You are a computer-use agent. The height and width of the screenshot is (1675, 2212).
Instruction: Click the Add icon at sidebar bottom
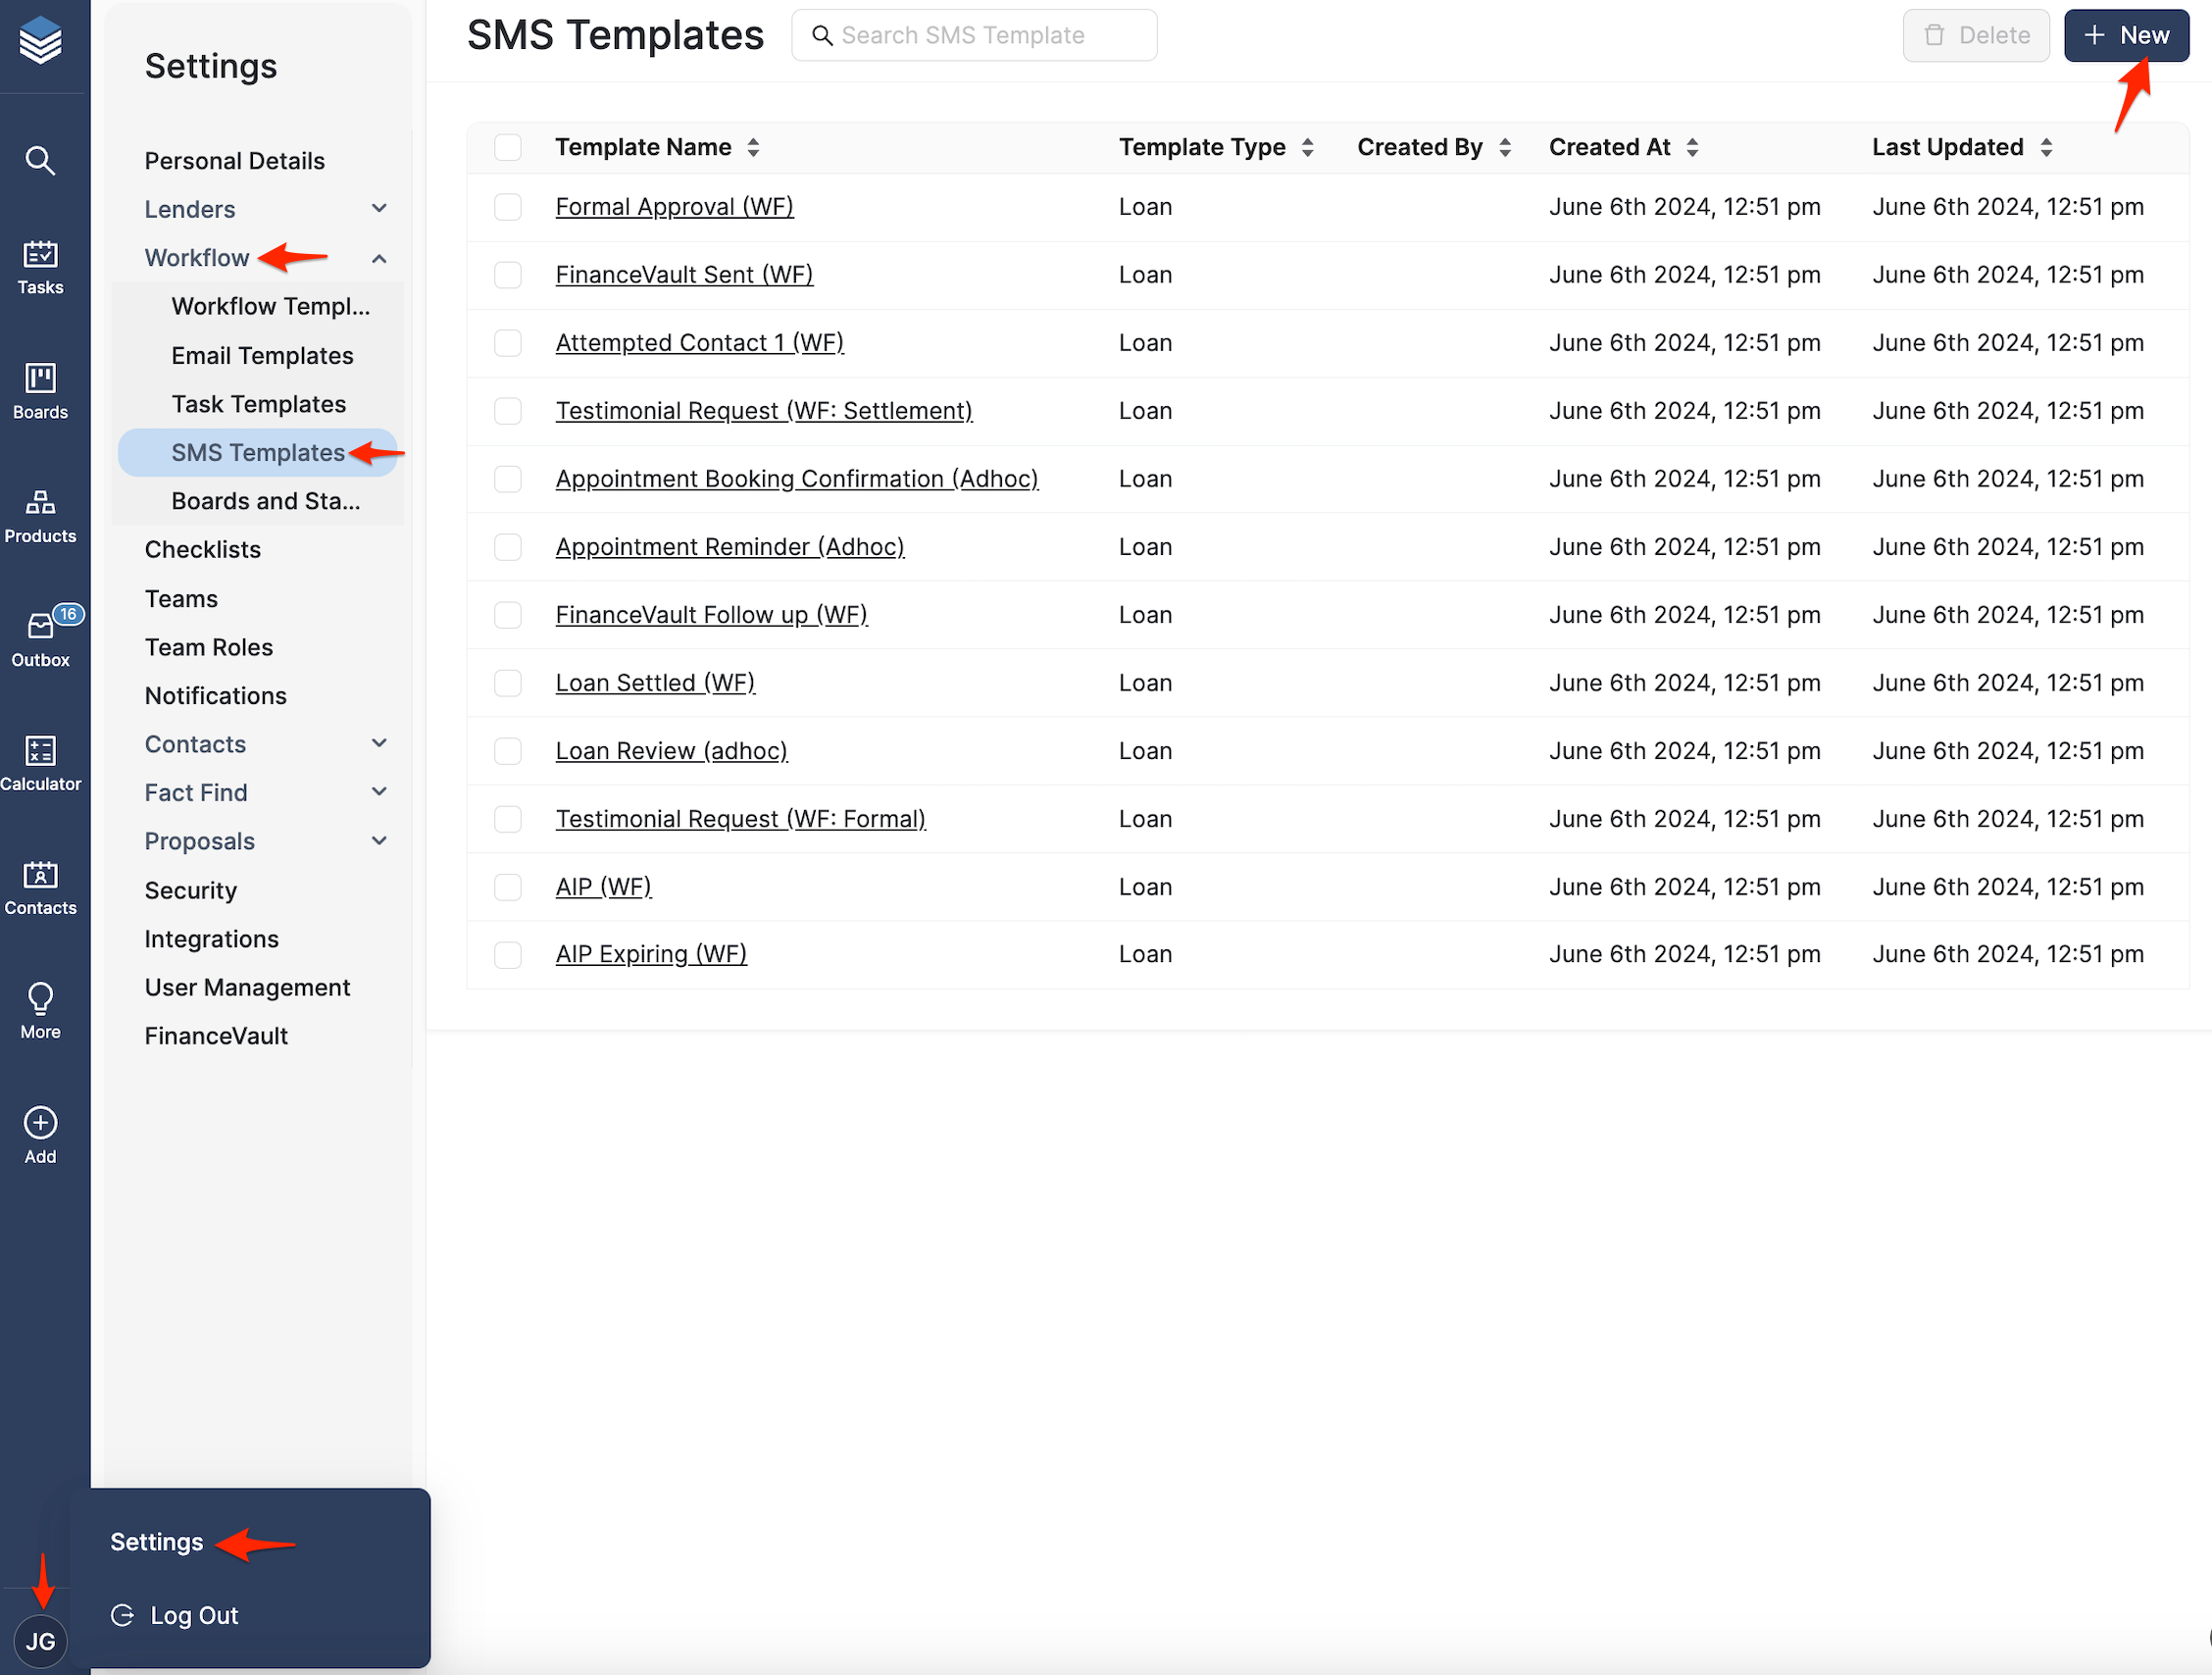click(40, 1126)
